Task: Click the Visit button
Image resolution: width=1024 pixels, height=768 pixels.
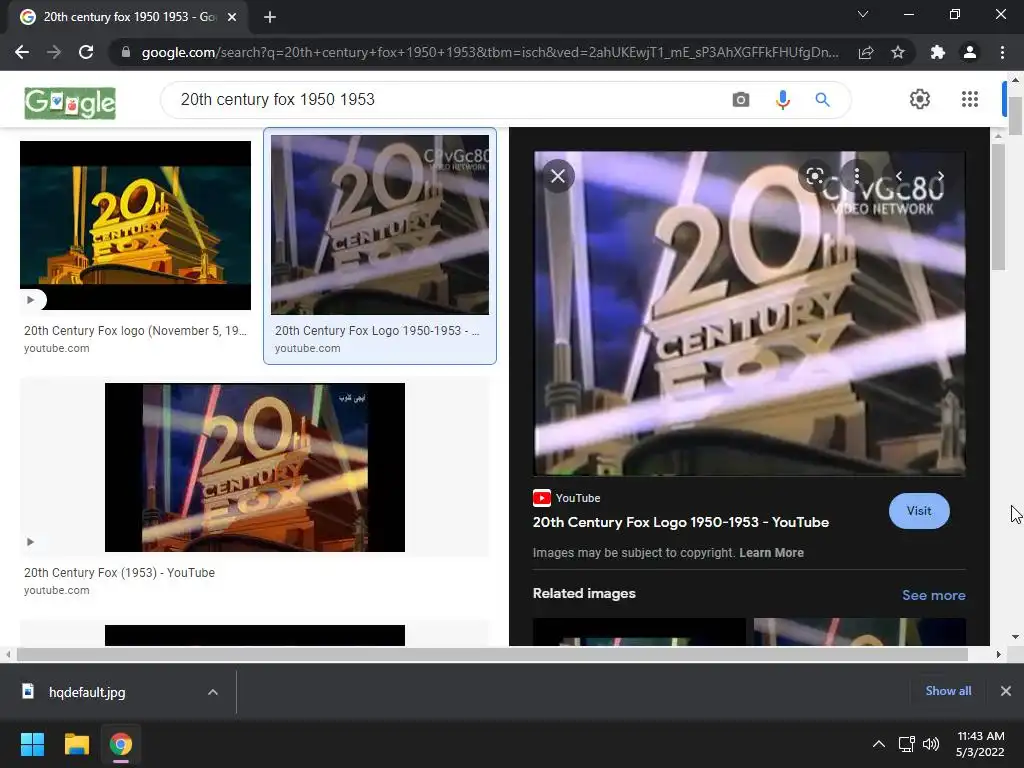Action: [919, 511]
